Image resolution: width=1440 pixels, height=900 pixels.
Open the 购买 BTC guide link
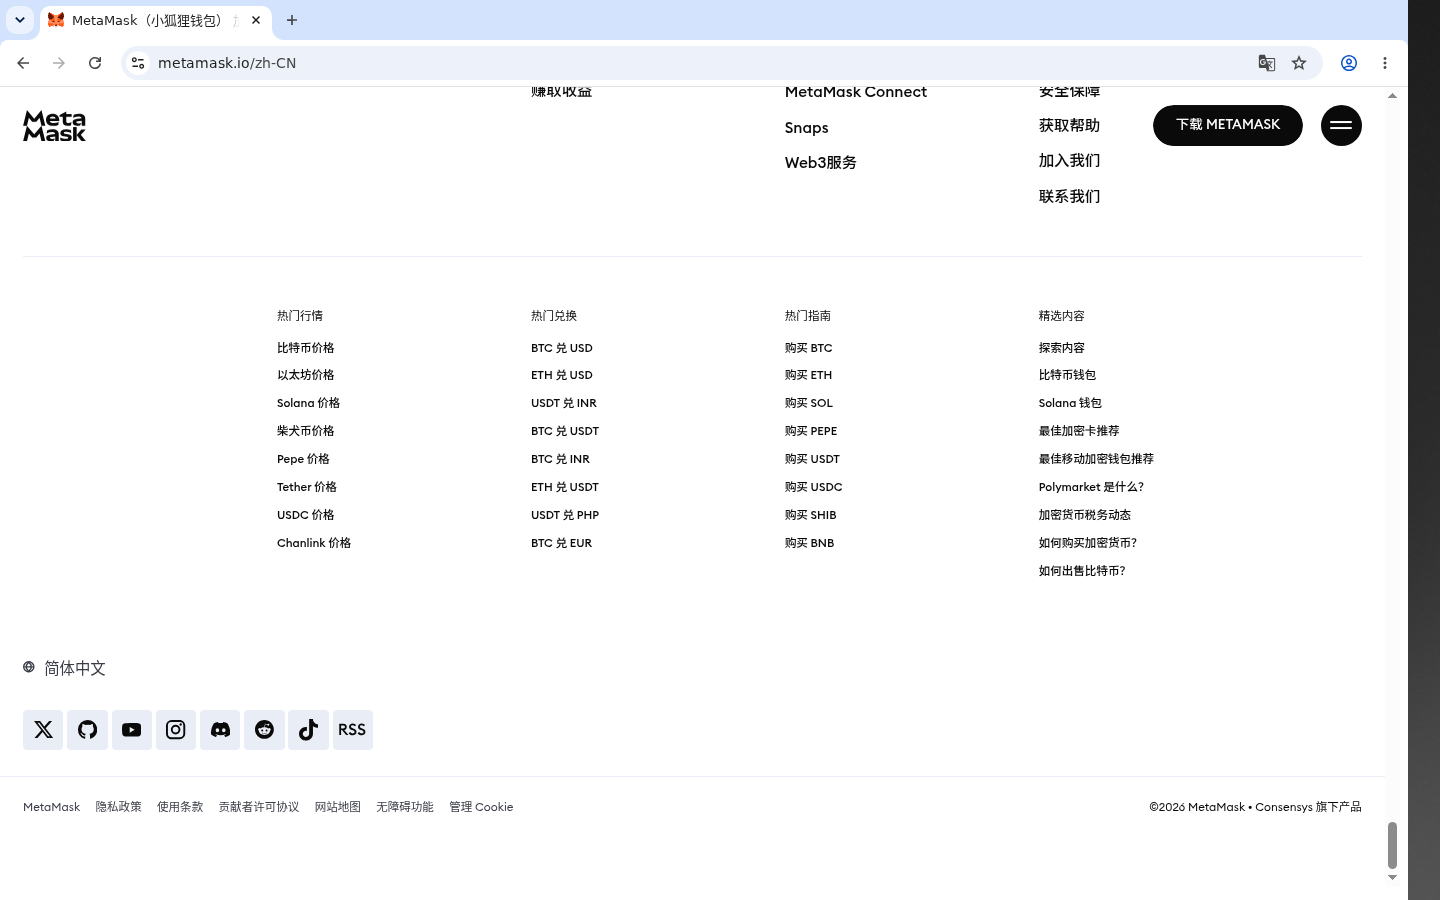(809, 348)
